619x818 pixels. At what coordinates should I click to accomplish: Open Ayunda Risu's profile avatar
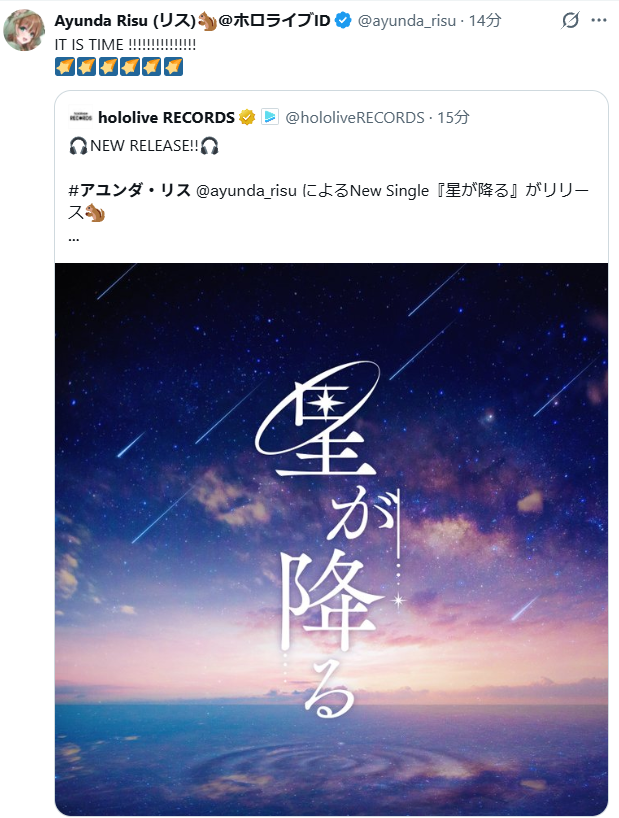pyautogui.click(x=24, y=30)
